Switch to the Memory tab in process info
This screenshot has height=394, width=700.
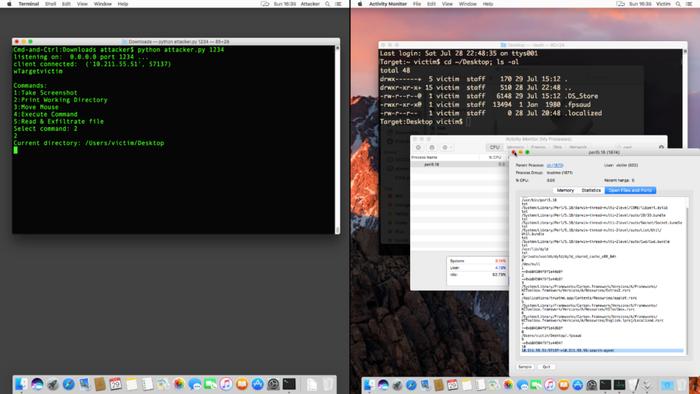[x=565, y=190]
